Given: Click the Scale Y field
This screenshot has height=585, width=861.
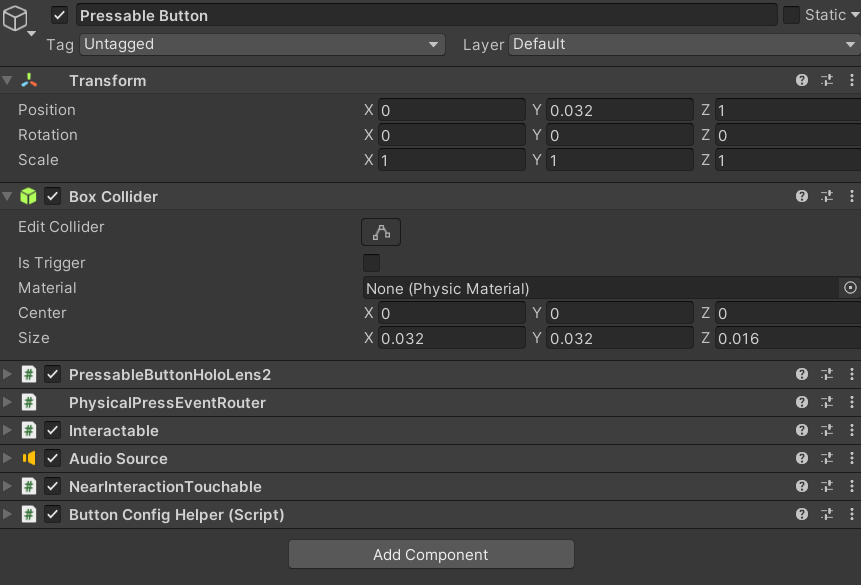Looking at the screenshot, I should (619, 160).
